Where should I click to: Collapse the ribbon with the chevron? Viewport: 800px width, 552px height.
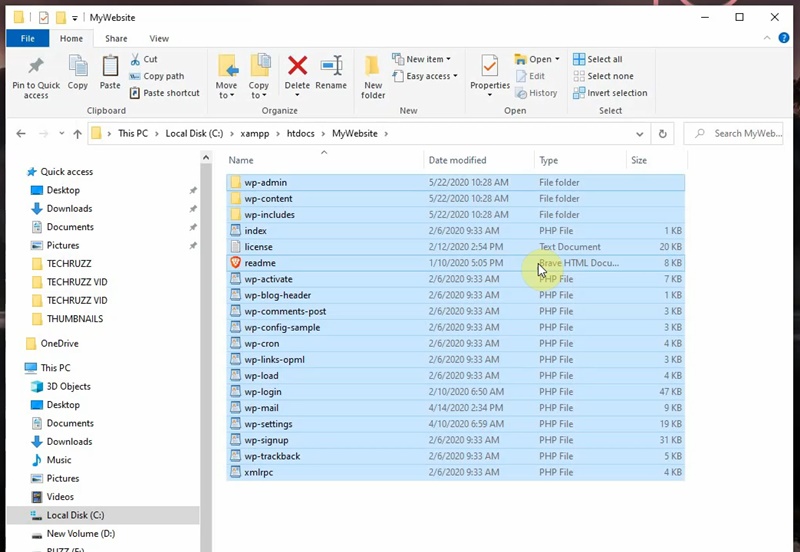pyautogui.click(x=767, y=38)
